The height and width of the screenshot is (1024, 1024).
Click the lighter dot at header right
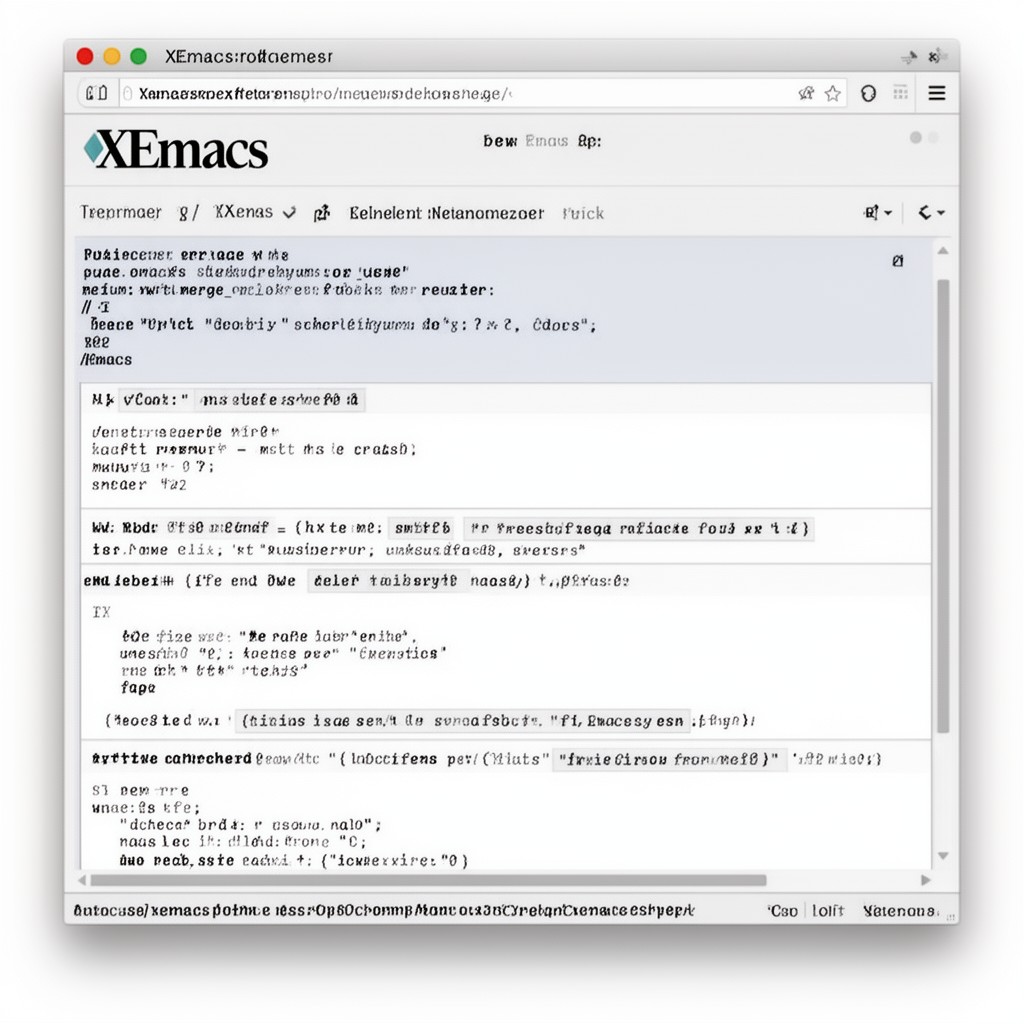(934, 137)
